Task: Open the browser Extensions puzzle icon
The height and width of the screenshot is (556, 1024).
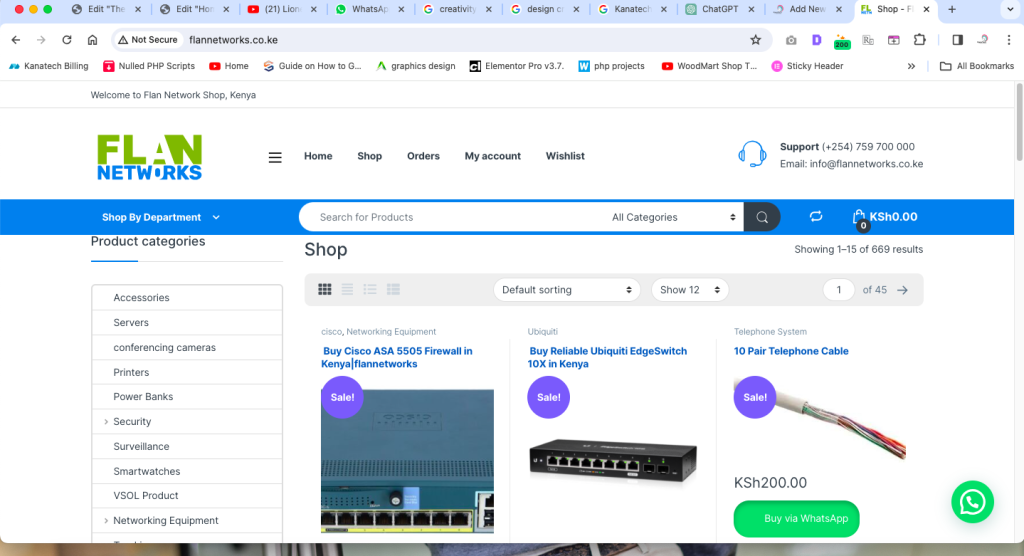Action: tap(920, 40)
